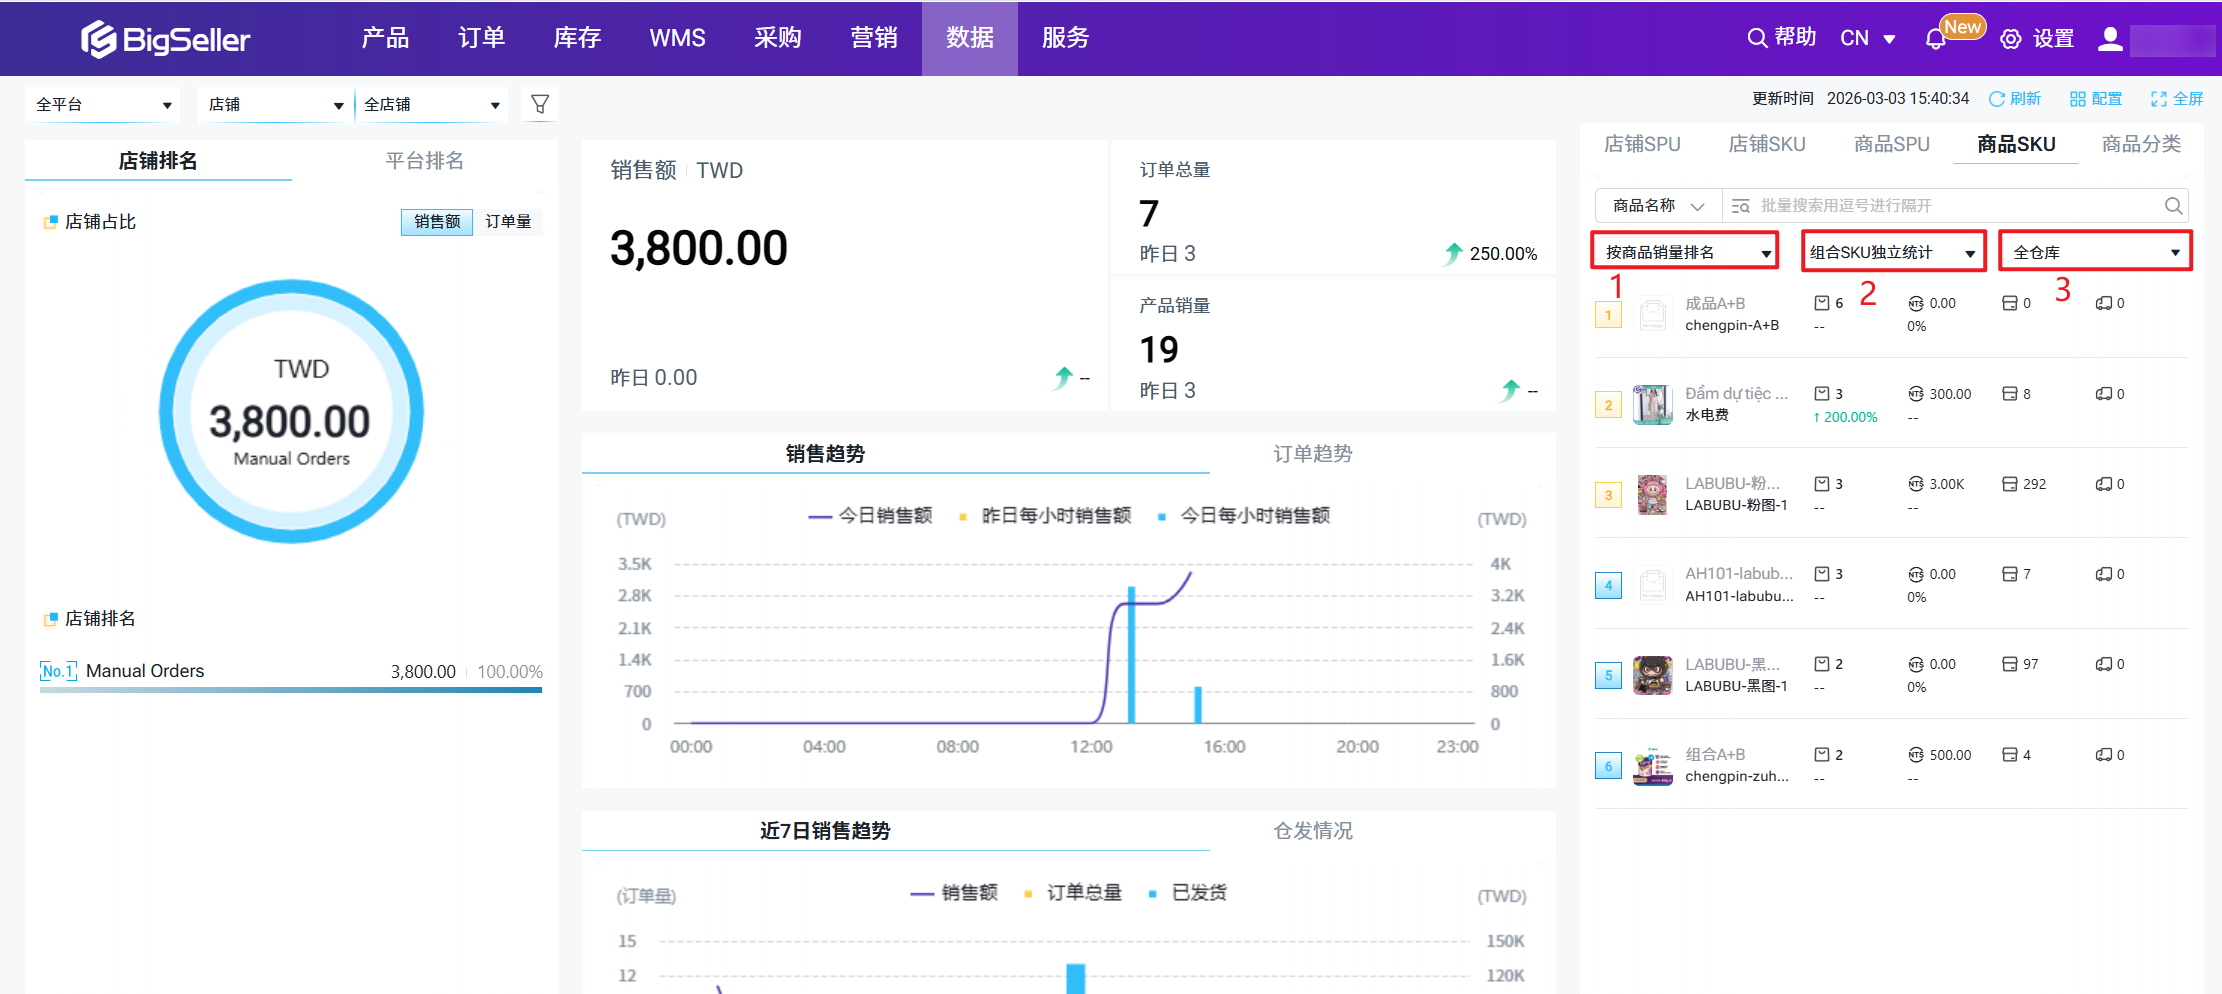Viewport: 2222px width, 994px height.
Task: Open the 按商品销量排名 sorting dropdown
Action: (1685, 253)
